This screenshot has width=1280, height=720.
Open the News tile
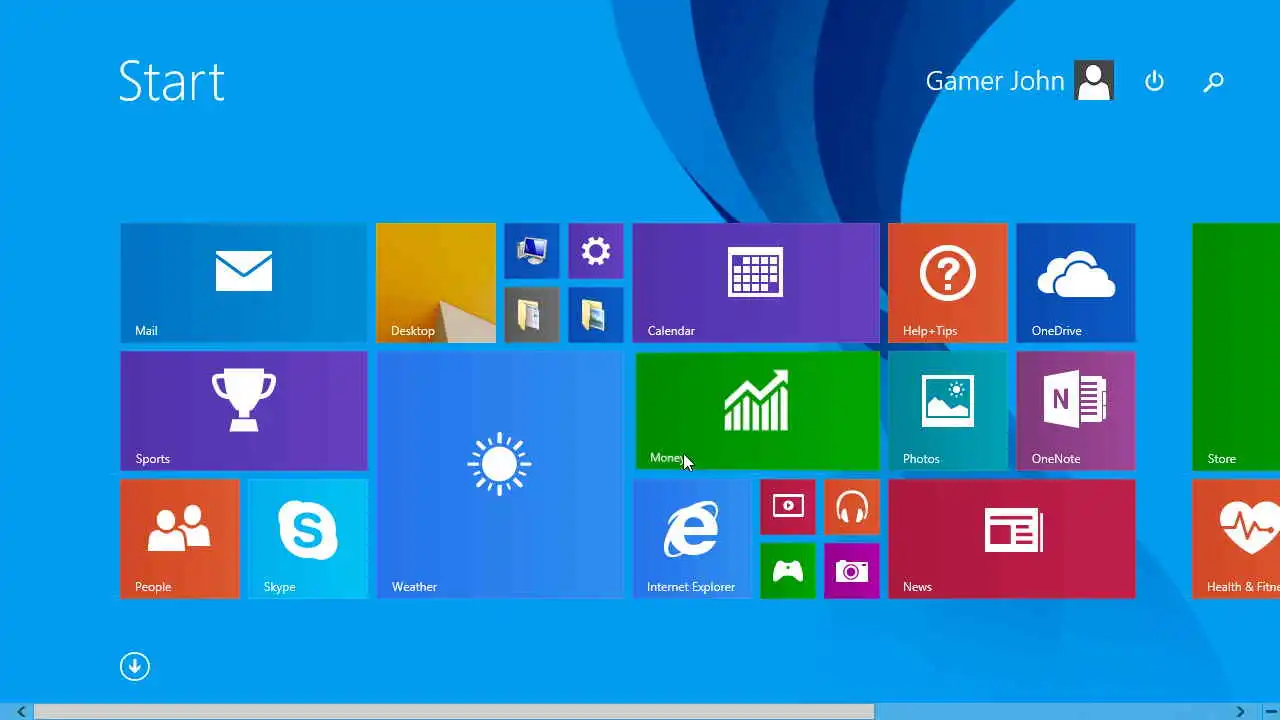click(x=1012, y=539)
